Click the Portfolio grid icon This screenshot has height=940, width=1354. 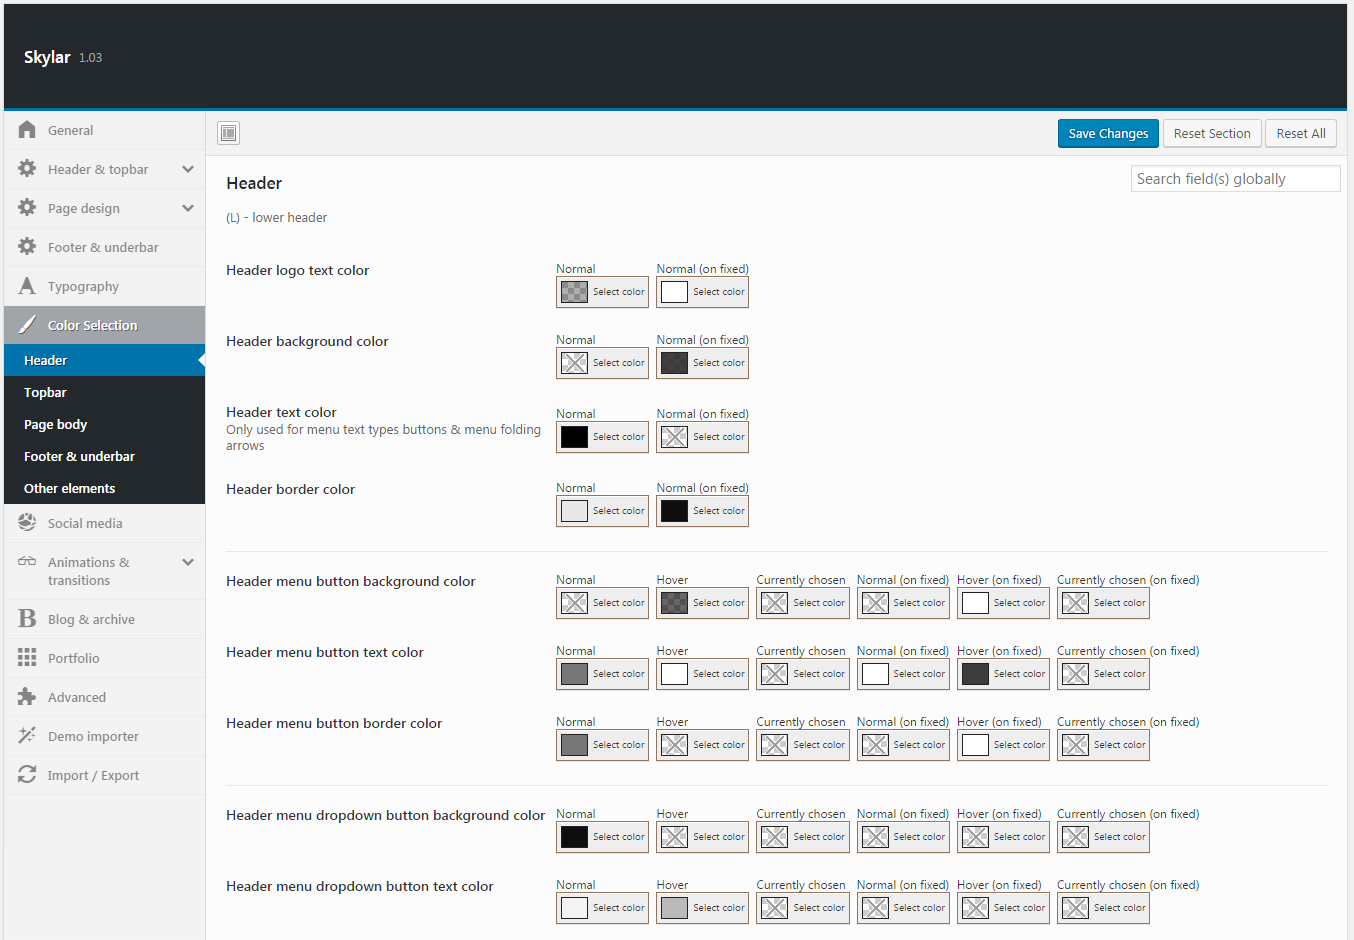click(27, 658)
